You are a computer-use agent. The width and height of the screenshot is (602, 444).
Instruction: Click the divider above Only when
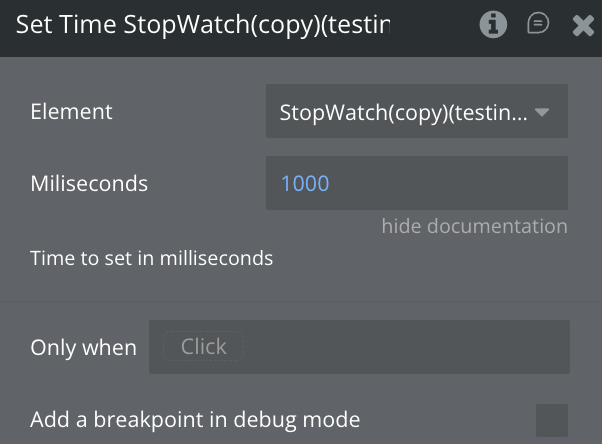pos(300,299)
